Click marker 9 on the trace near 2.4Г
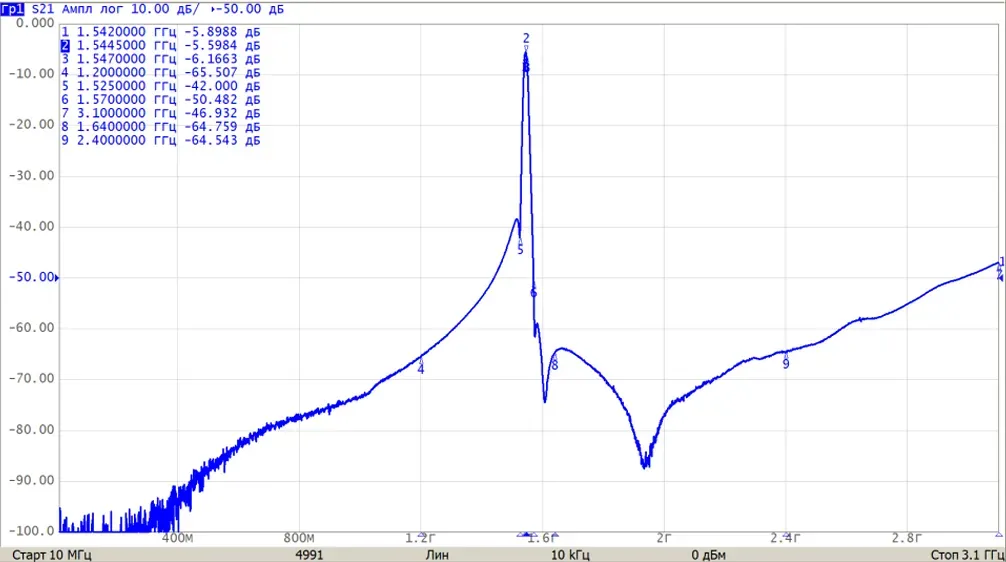This screenshot has width=1006, height=562. (786, 361)
